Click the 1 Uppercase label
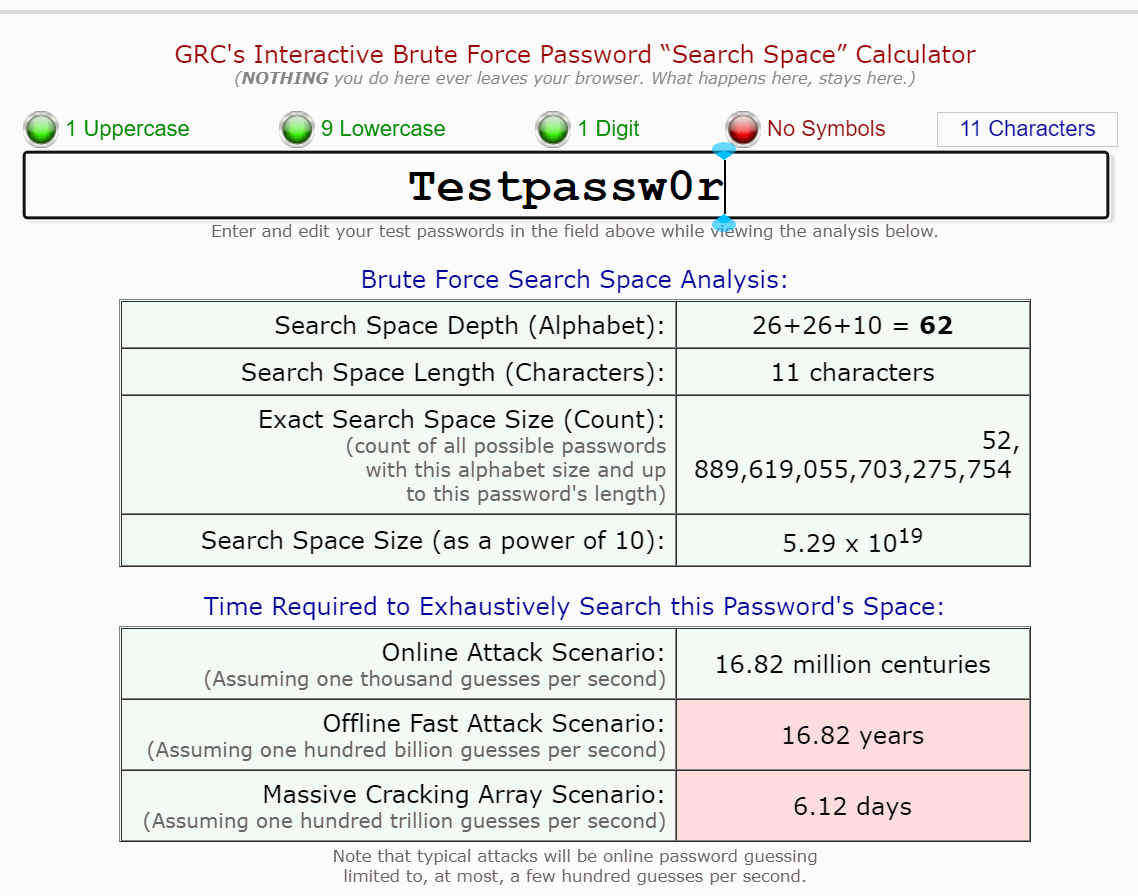 [128, 128]
